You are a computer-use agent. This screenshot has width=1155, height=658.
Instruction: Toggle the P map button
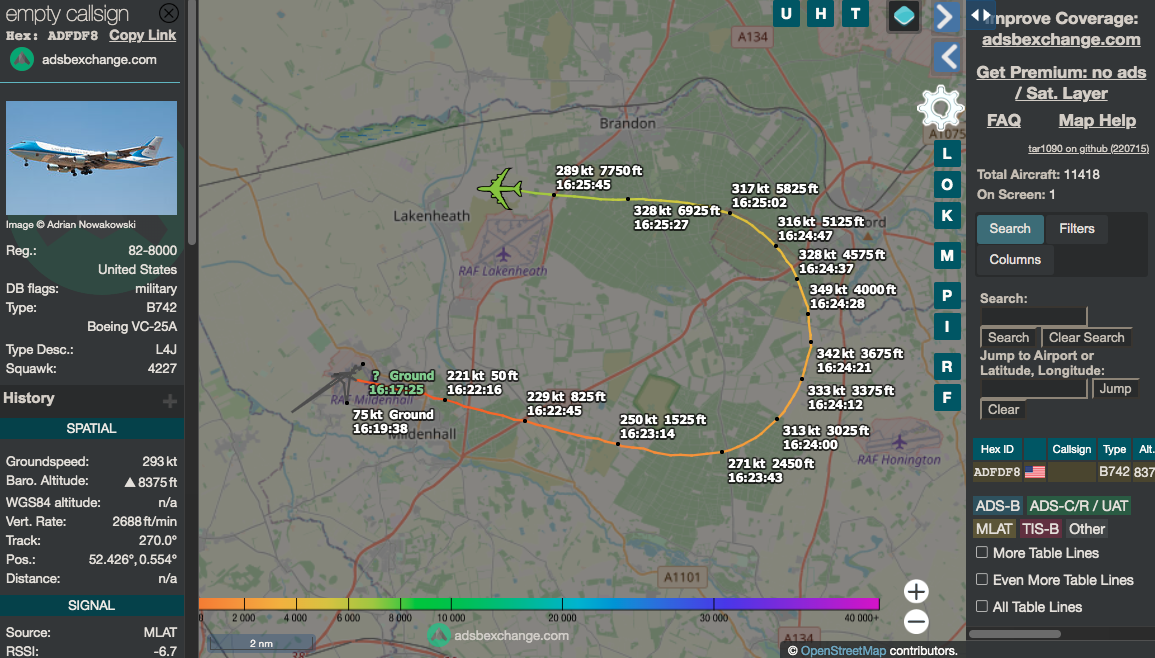pyautogui.click(x=947, y=295)
